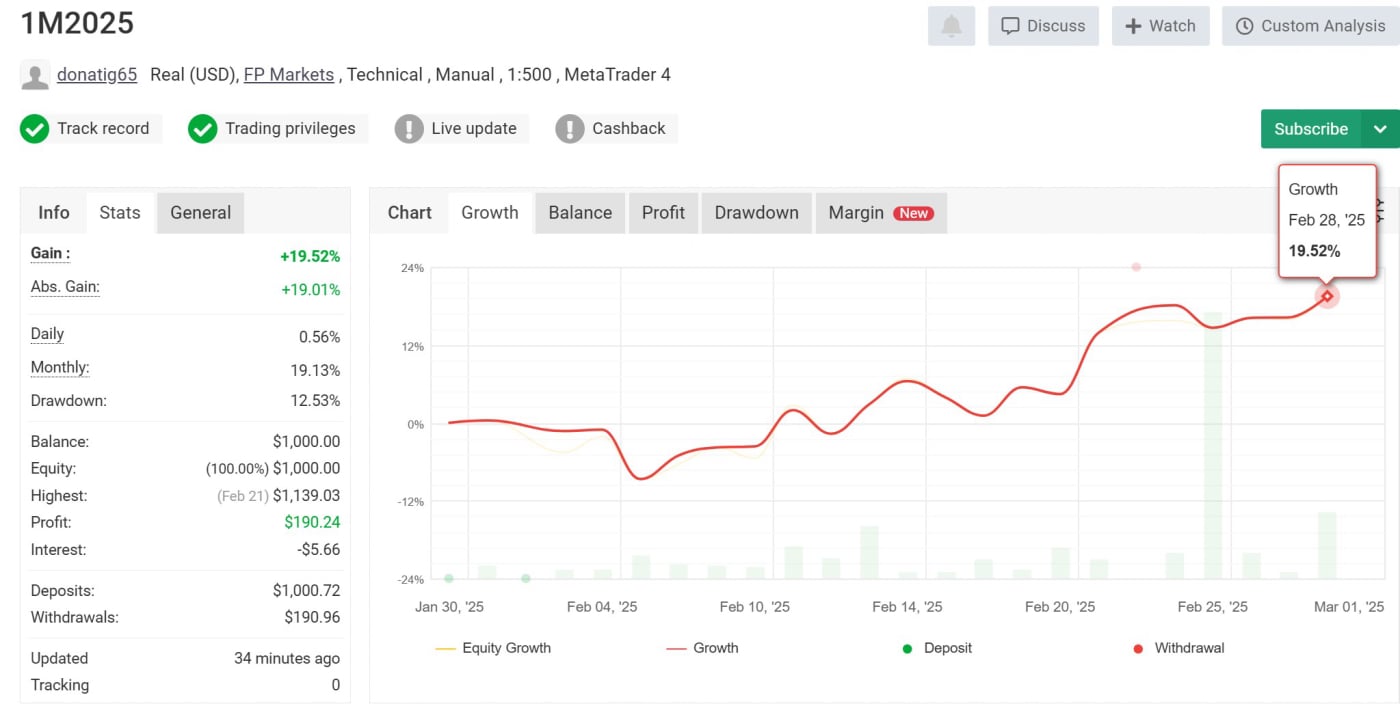Viewport: 1400px width, 704px height.
Task: Open the FP Markets broker link
Action: point(289,75)
